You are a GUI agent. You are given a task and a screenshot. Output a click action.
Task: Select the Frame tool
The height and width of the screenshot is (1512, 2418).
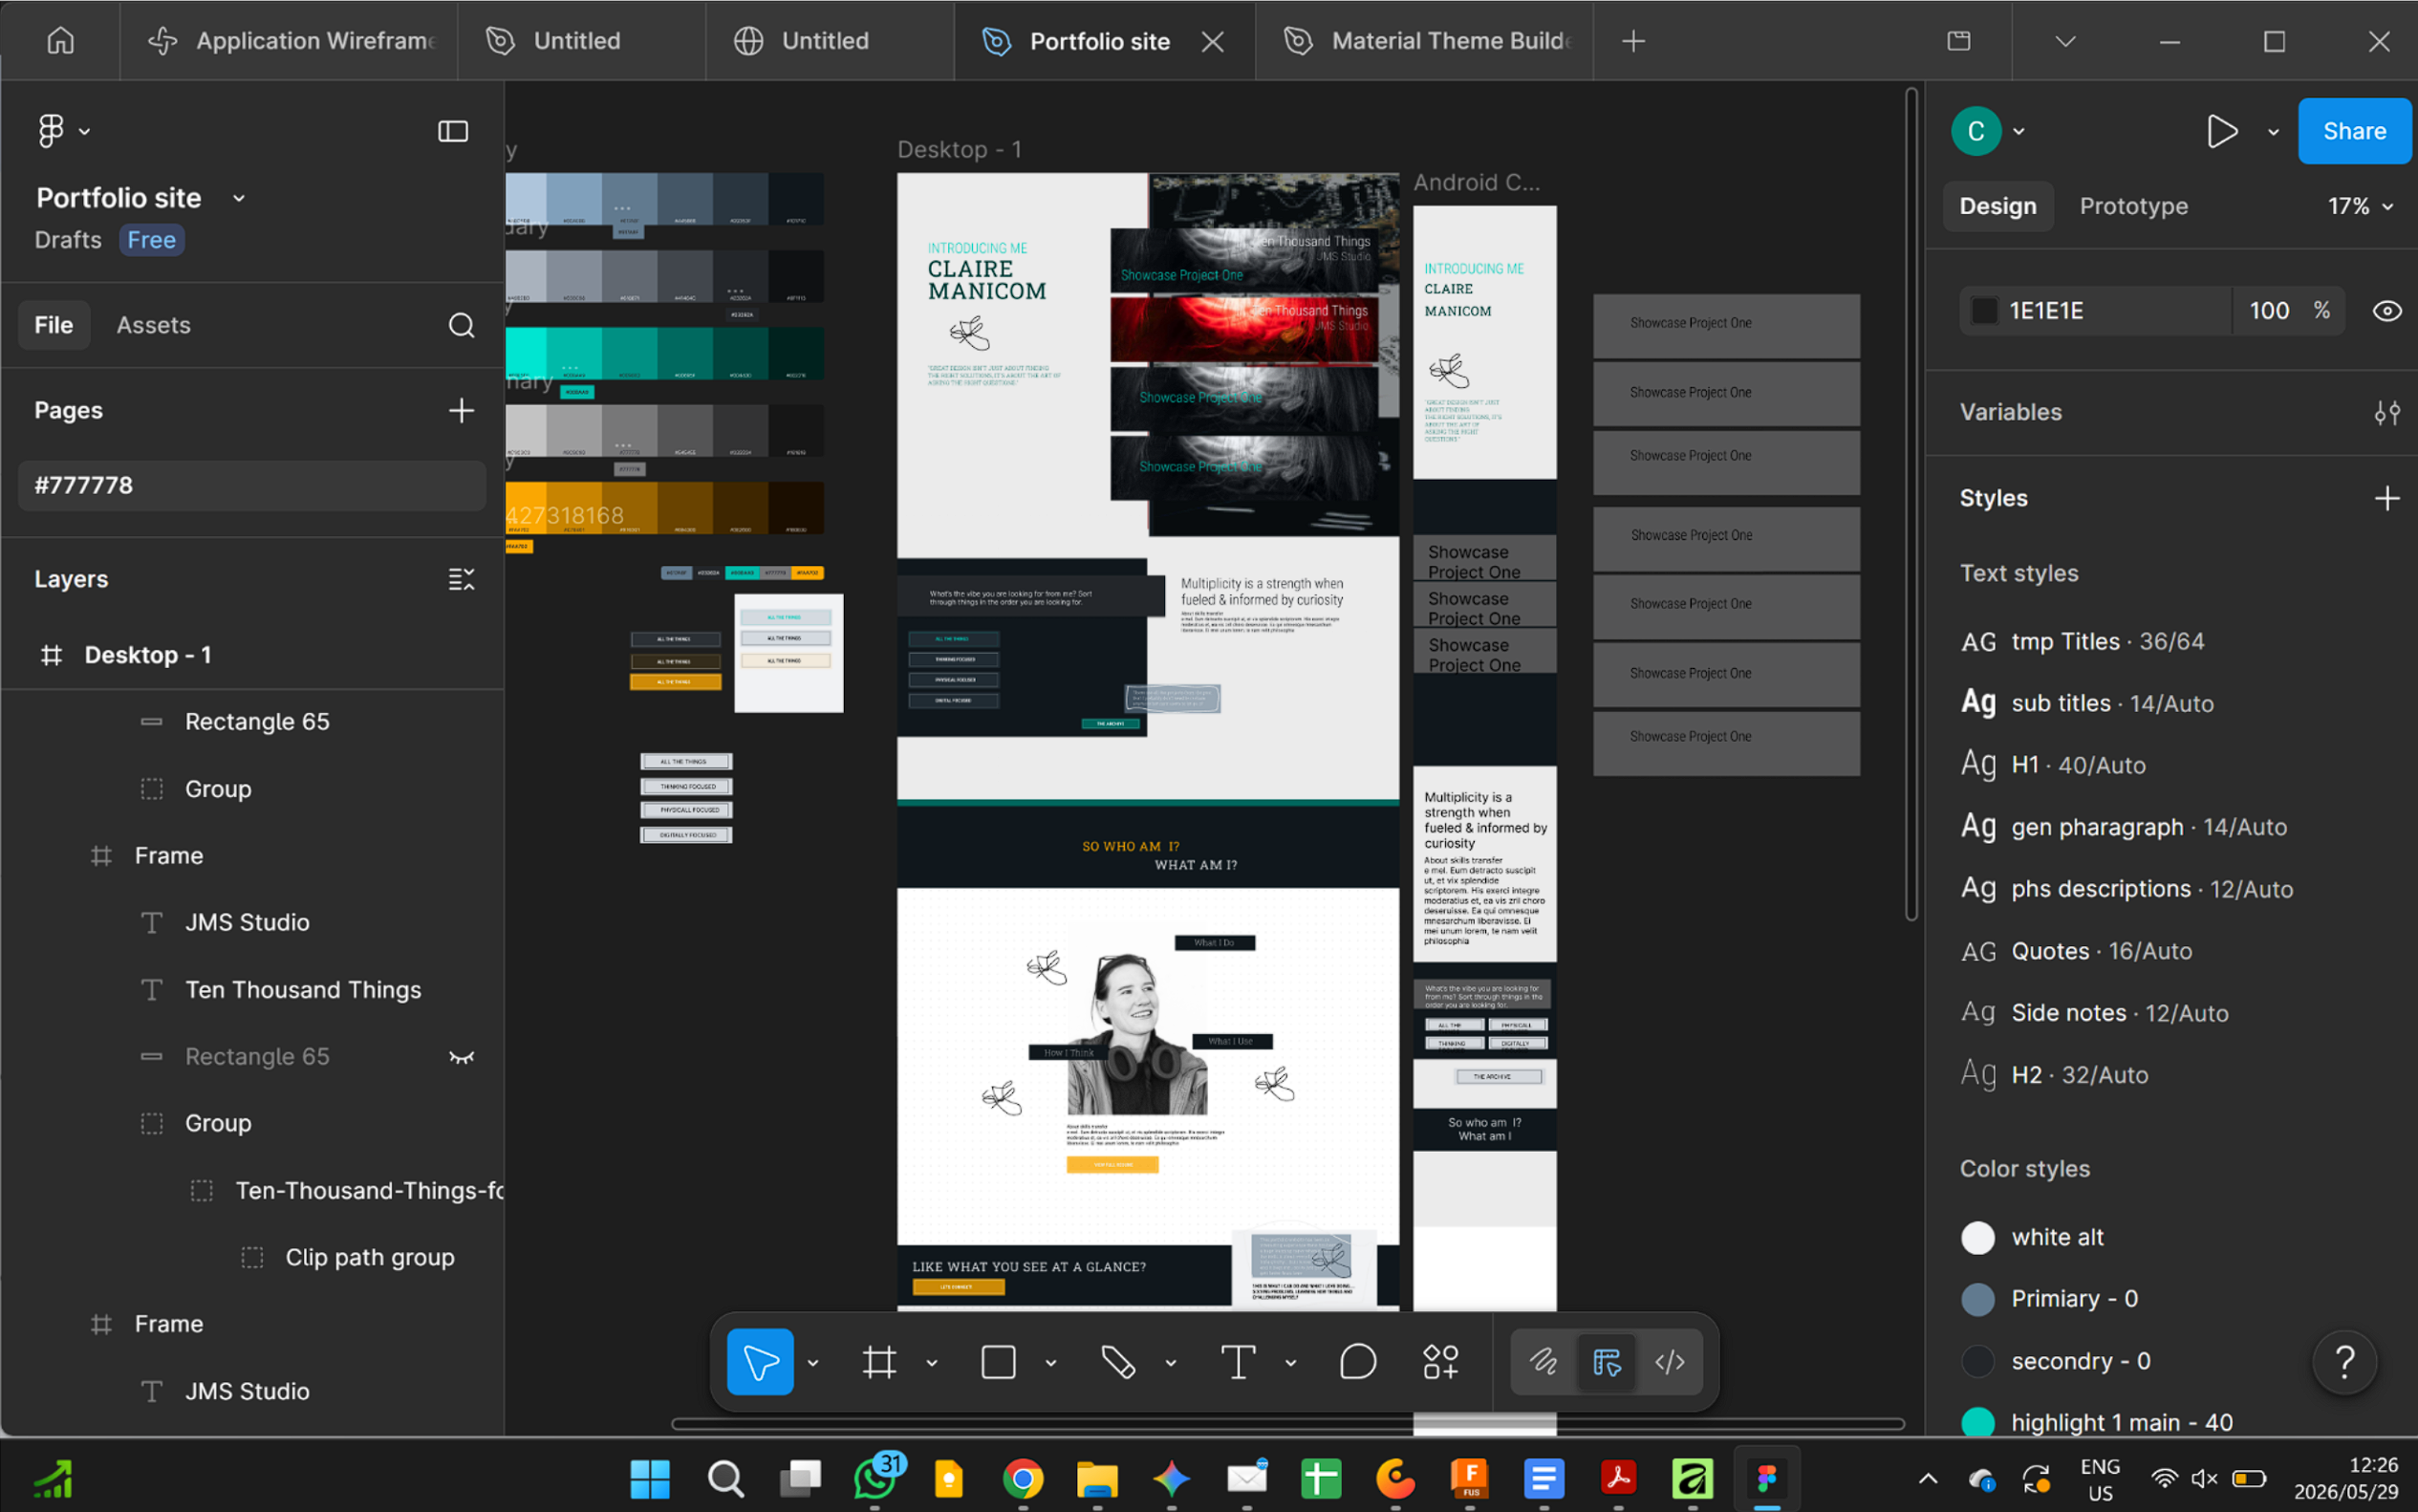tap(879, 1362)
